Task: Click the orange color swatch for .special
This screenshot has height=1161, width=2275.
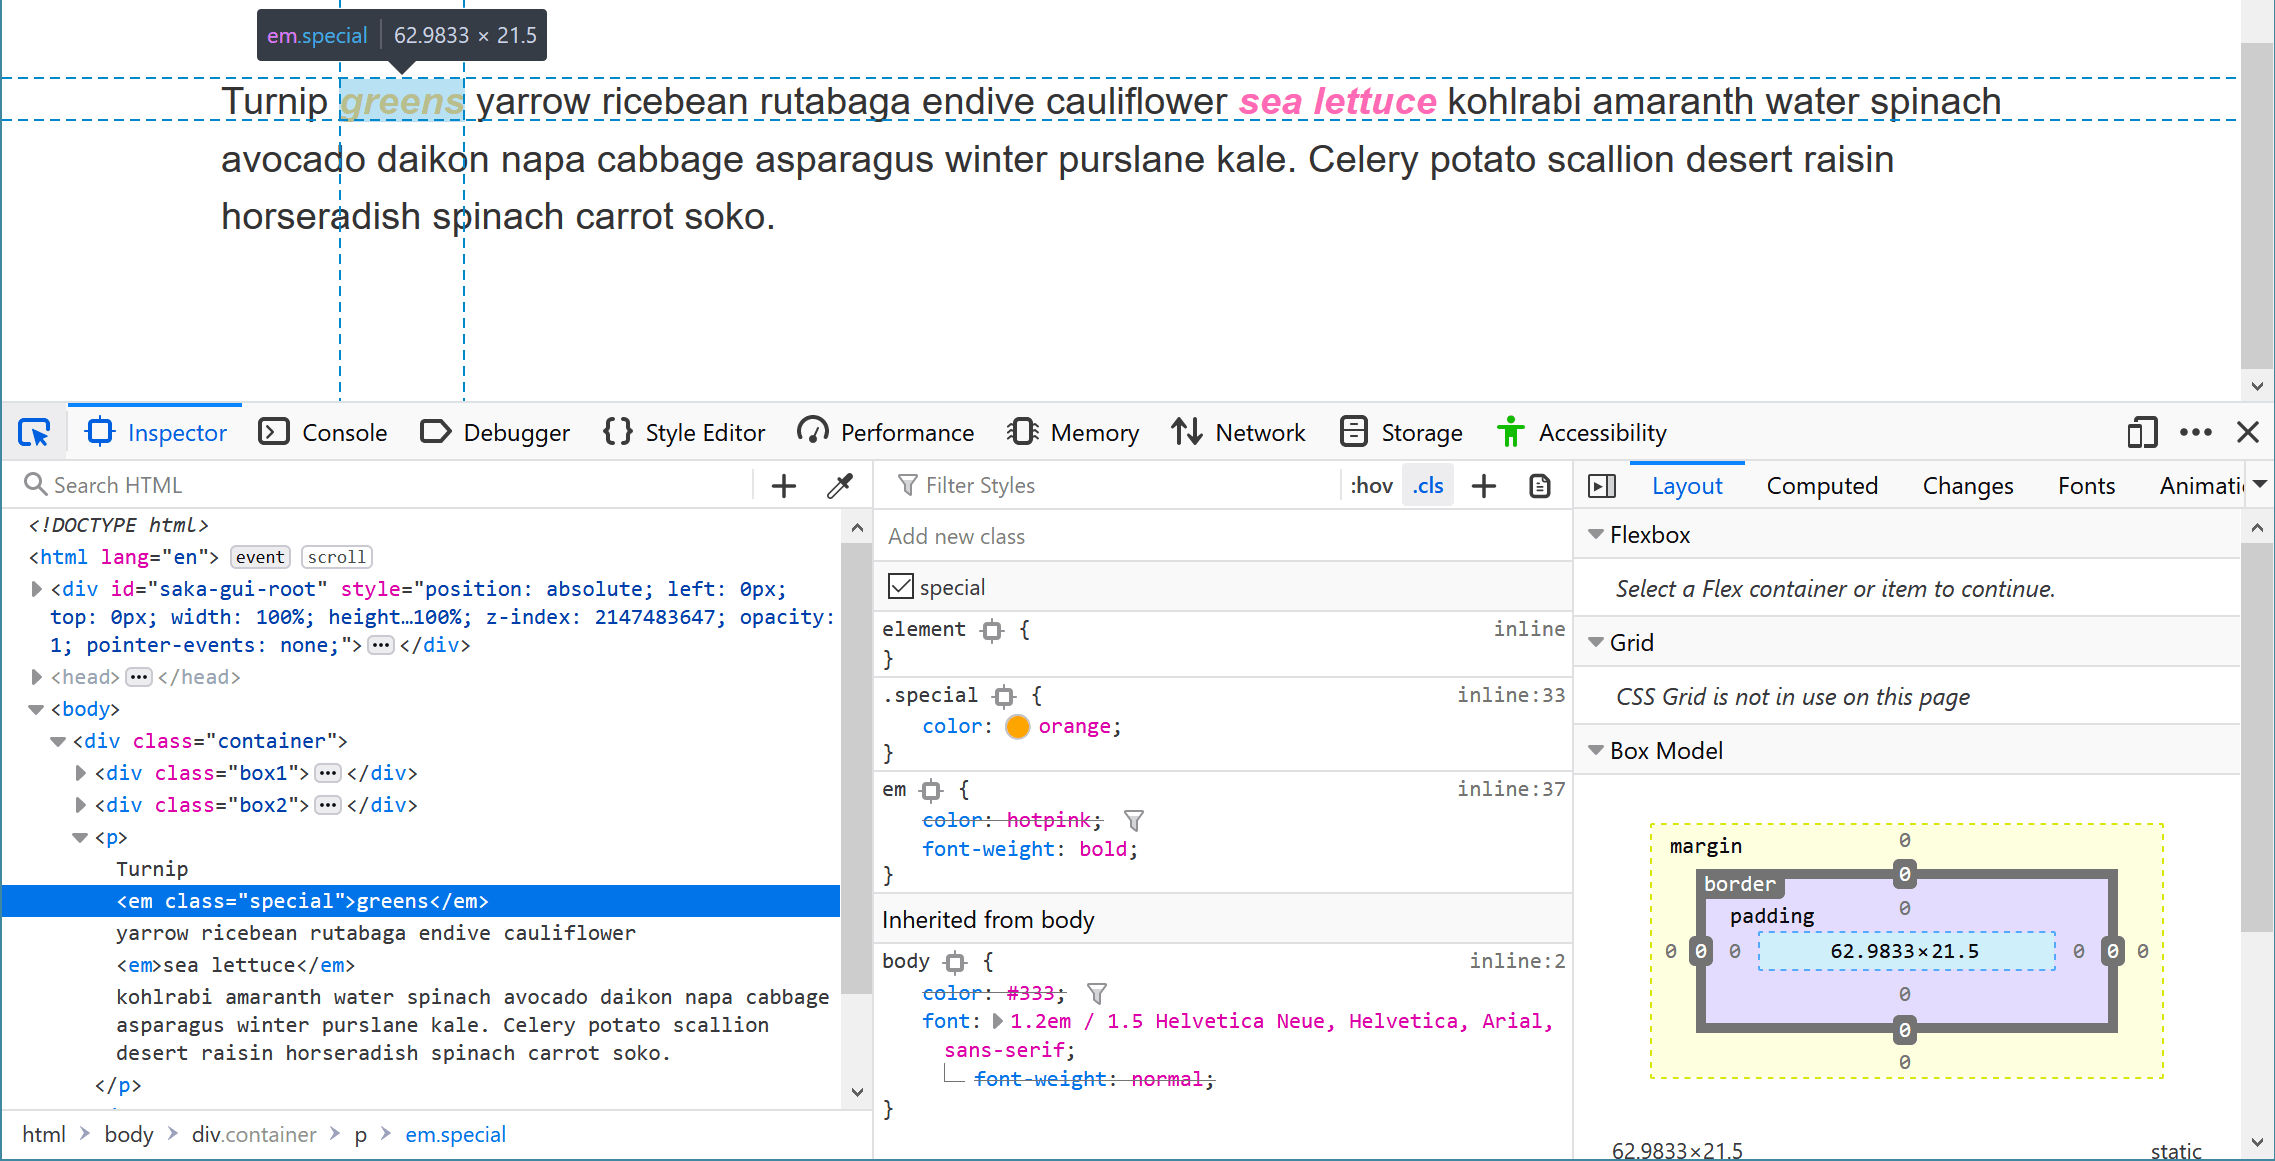Action: 1017,726
